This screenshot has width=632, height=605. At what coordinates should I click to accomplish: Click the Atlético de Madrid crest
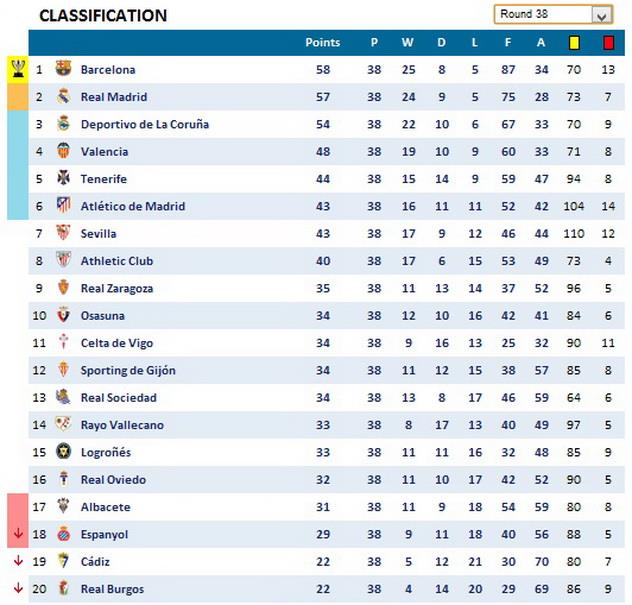click(x=64, y=207)
